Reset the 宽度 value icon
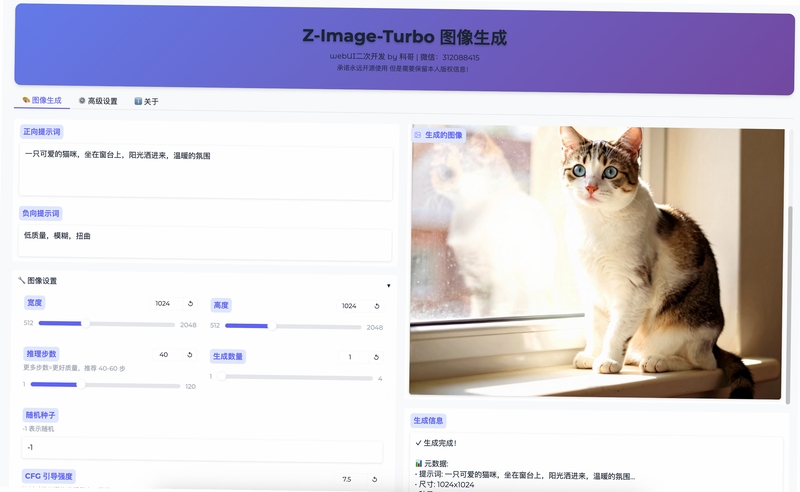 point(190,304)
